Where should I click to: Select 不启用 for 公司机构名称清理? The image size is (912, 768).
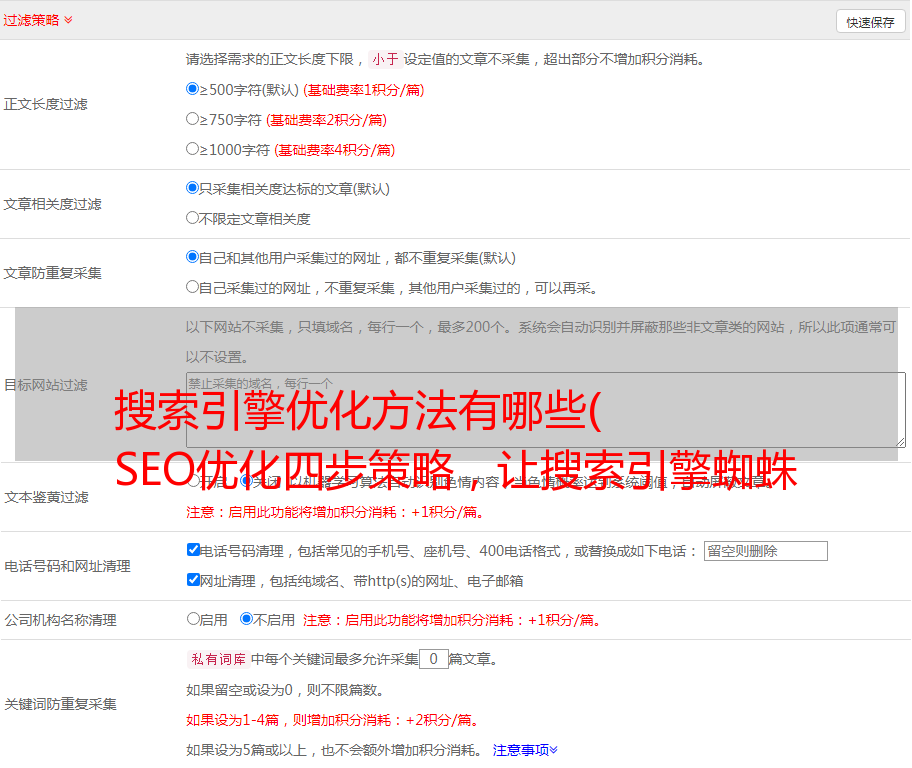(246, 619)
